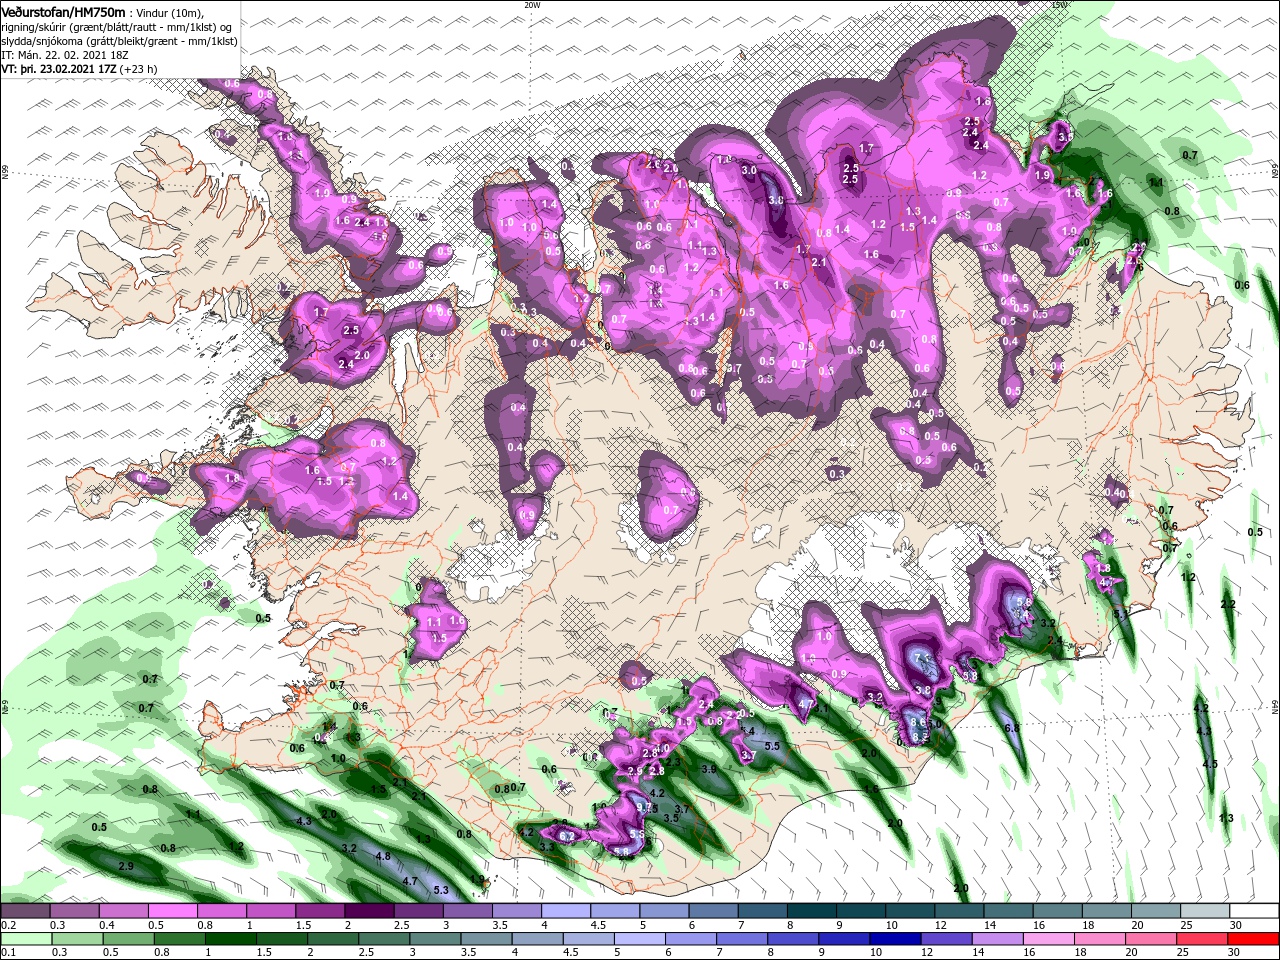Pick the dark teal 10–12 swatch in upper scale
This screenshot has width=1280, height=960.
point(910,911)
